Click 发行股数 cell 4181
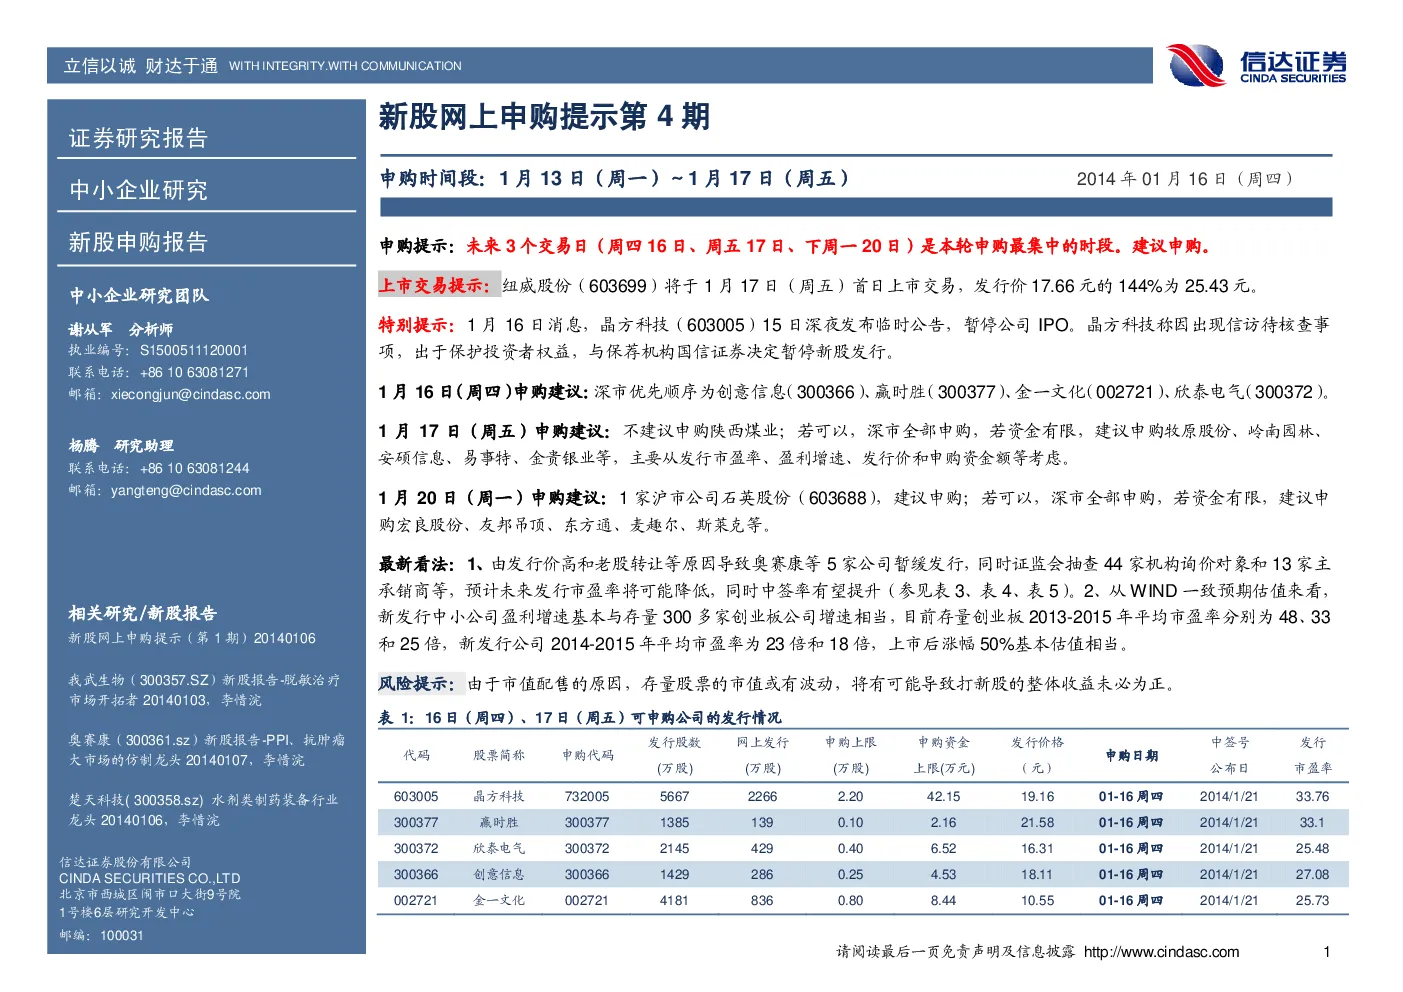Image resolution: width=1403 pixels, height=992 pixels. (674, 900)
